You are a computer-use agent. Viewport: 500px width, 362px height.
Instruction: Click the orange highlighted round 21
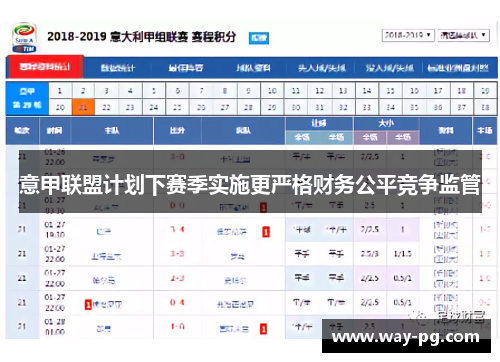pyautogui.click(x=83, y=107)
